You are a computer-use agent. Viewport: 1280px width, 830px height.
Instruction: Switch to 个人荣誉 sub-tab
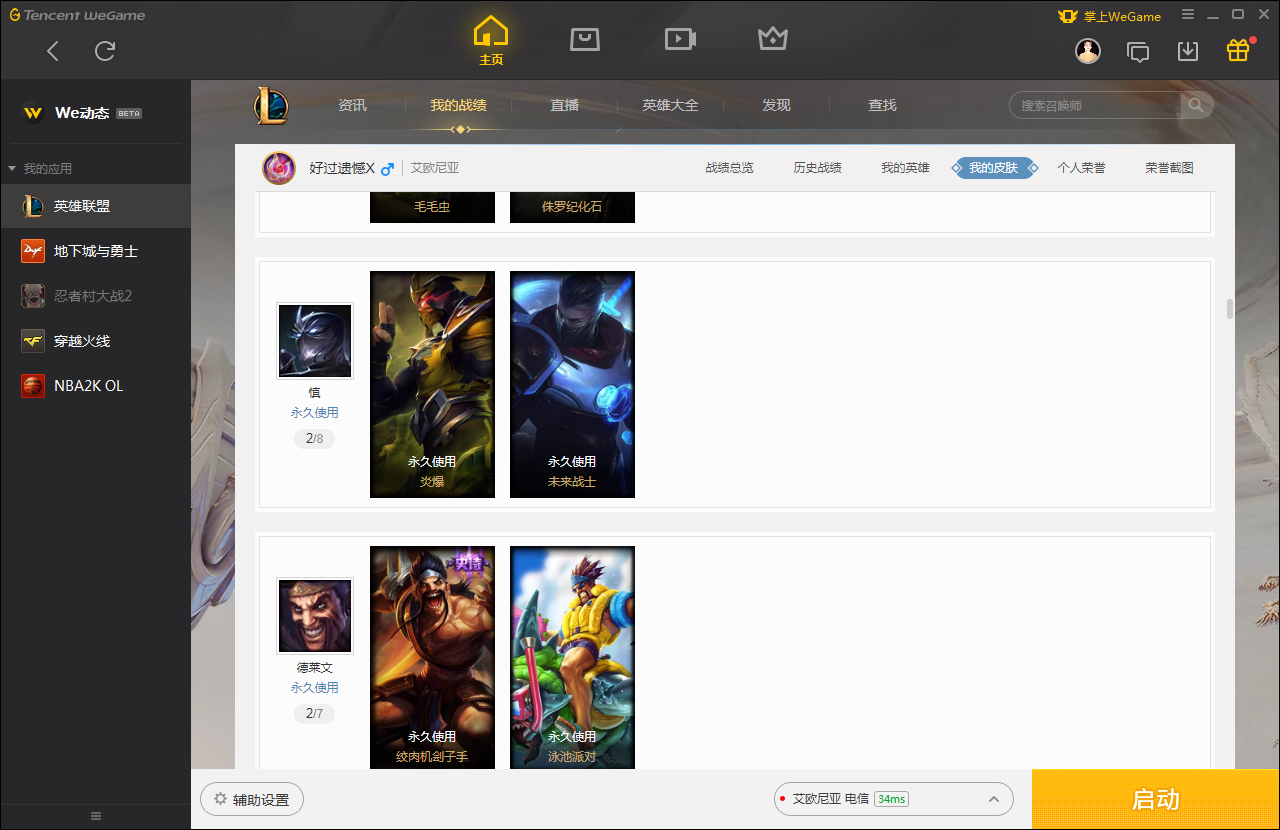(x=1081, y=168)
